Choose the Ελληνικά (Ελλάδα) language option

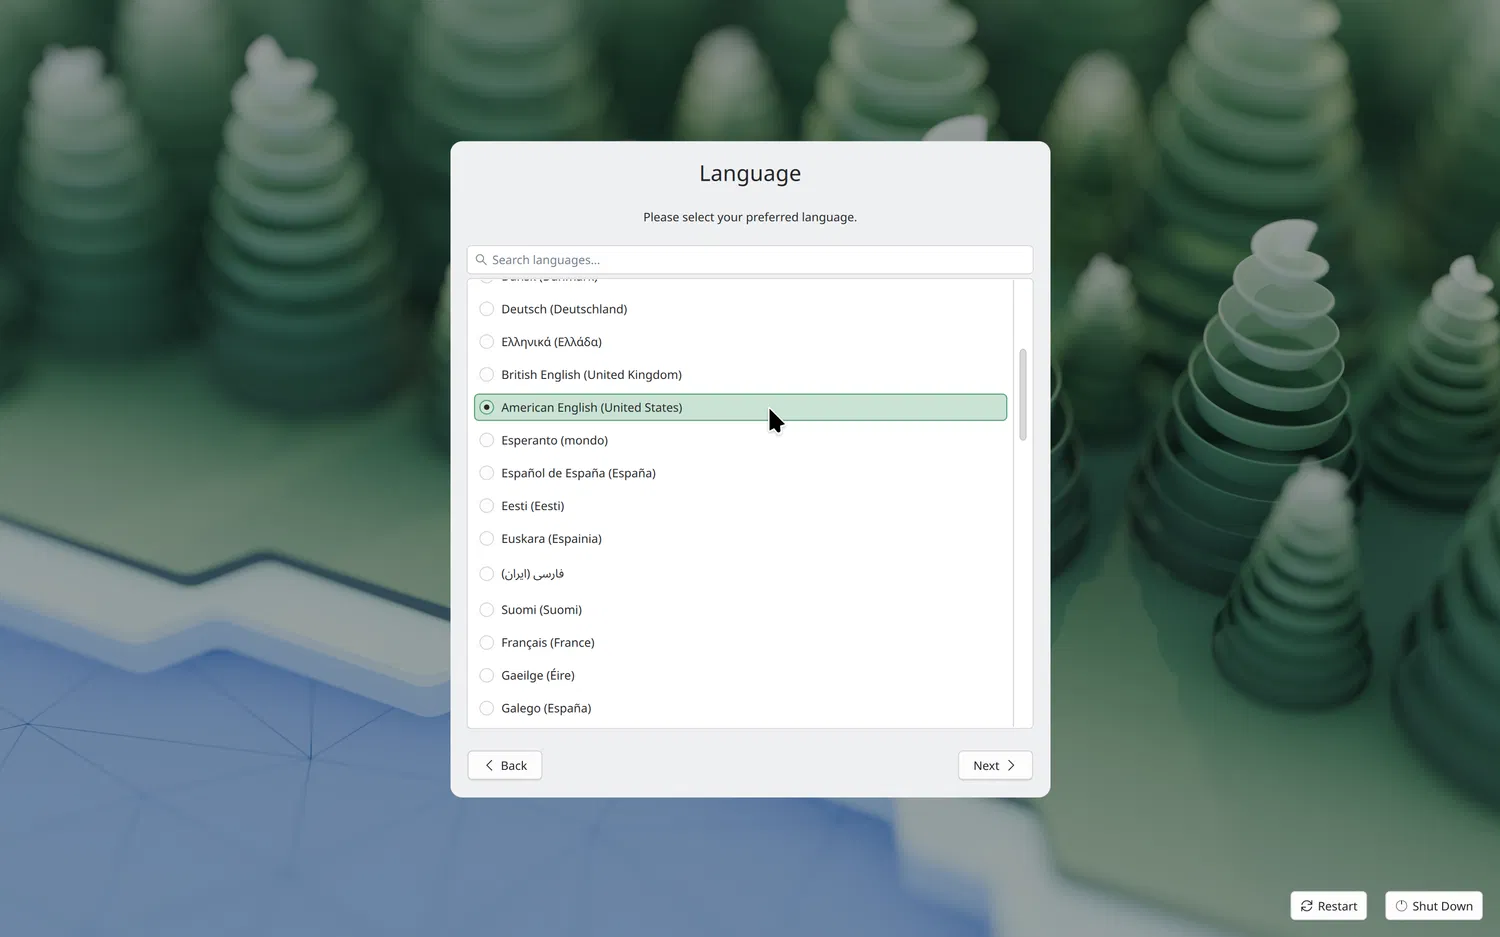(740, 342)
